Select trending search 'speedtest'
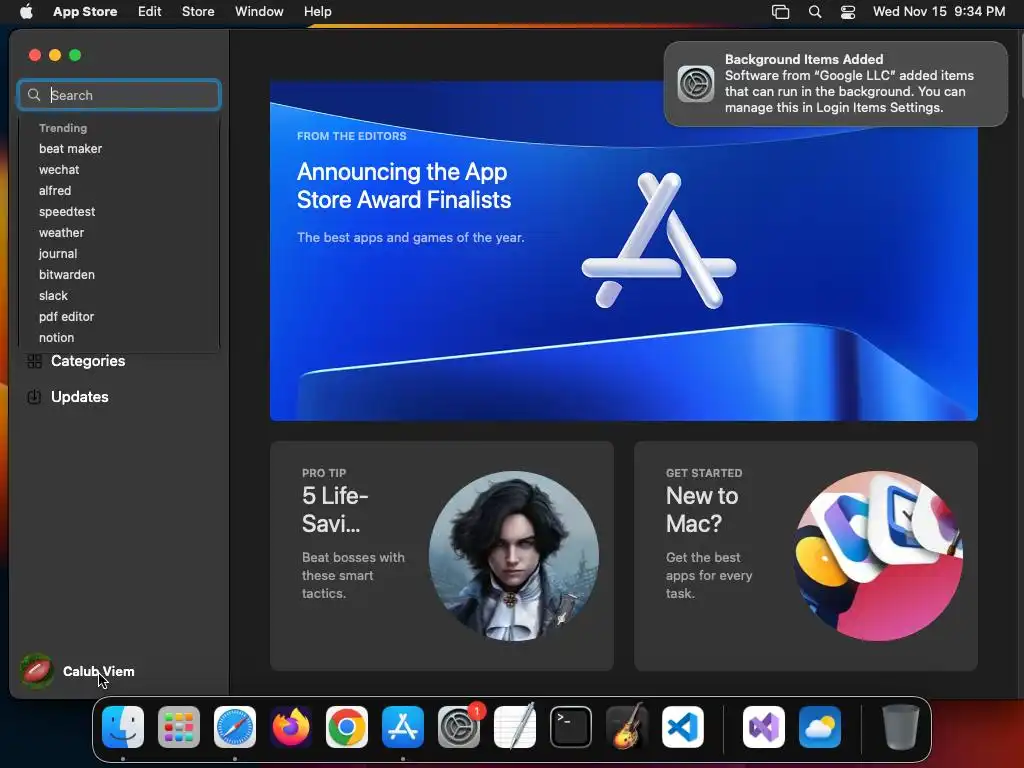Screen dimensions: 1024x768 (67, 212)
